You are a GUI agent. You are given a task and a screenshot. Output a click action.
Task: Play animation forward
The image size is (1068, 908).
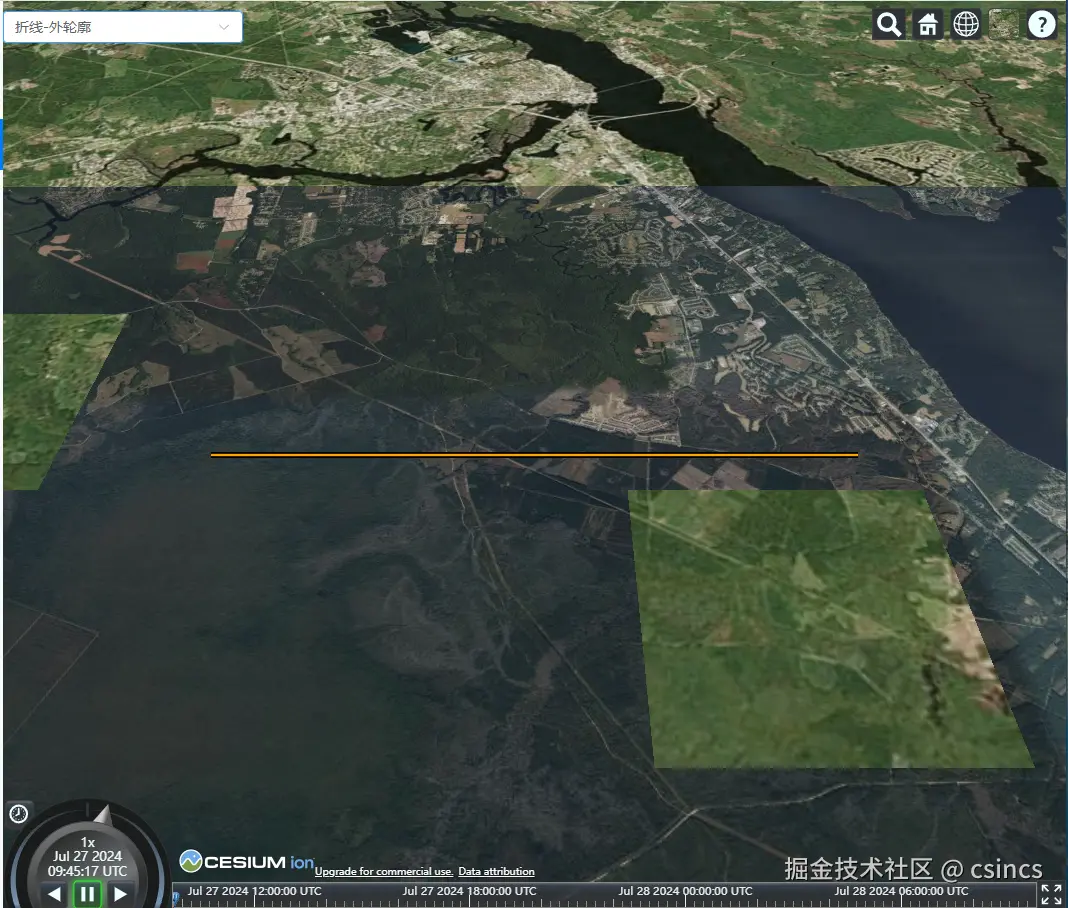[x=120, y=894]
